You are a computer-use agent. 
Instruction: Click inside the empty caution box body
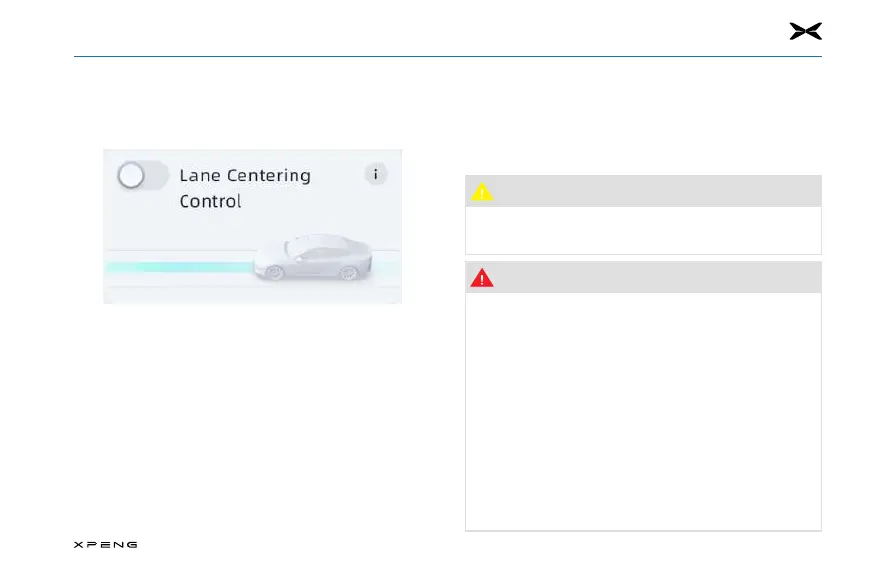point(643,230)
